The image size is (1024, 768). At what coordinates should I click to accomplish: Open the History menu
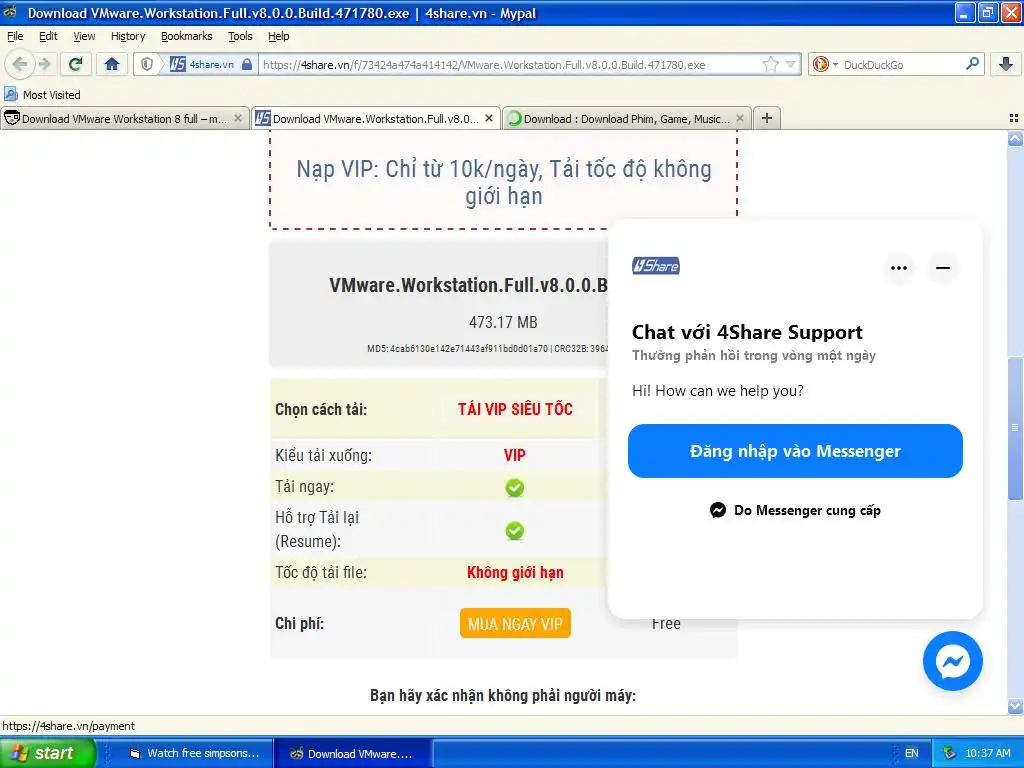click(128, 37)
